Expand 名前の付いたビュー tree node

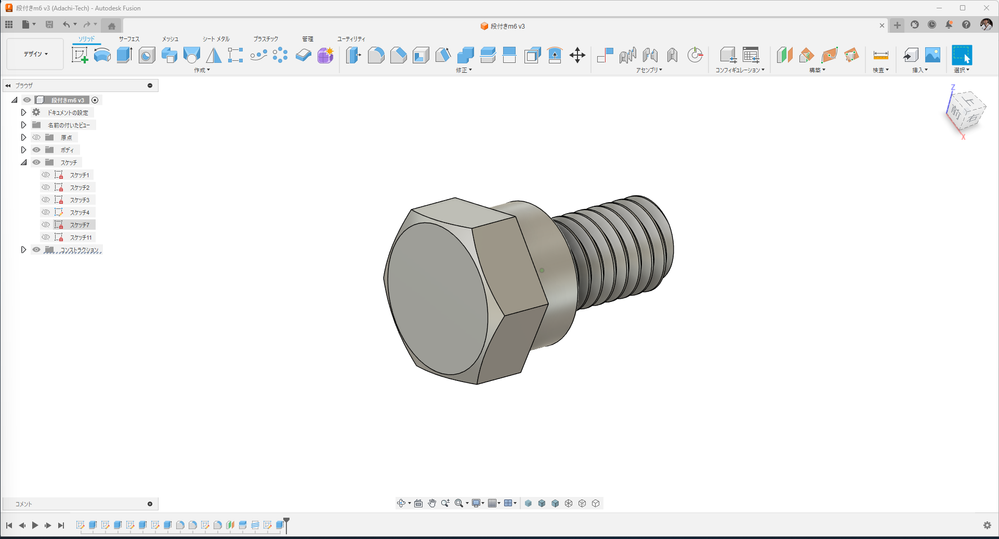[24, 125]
